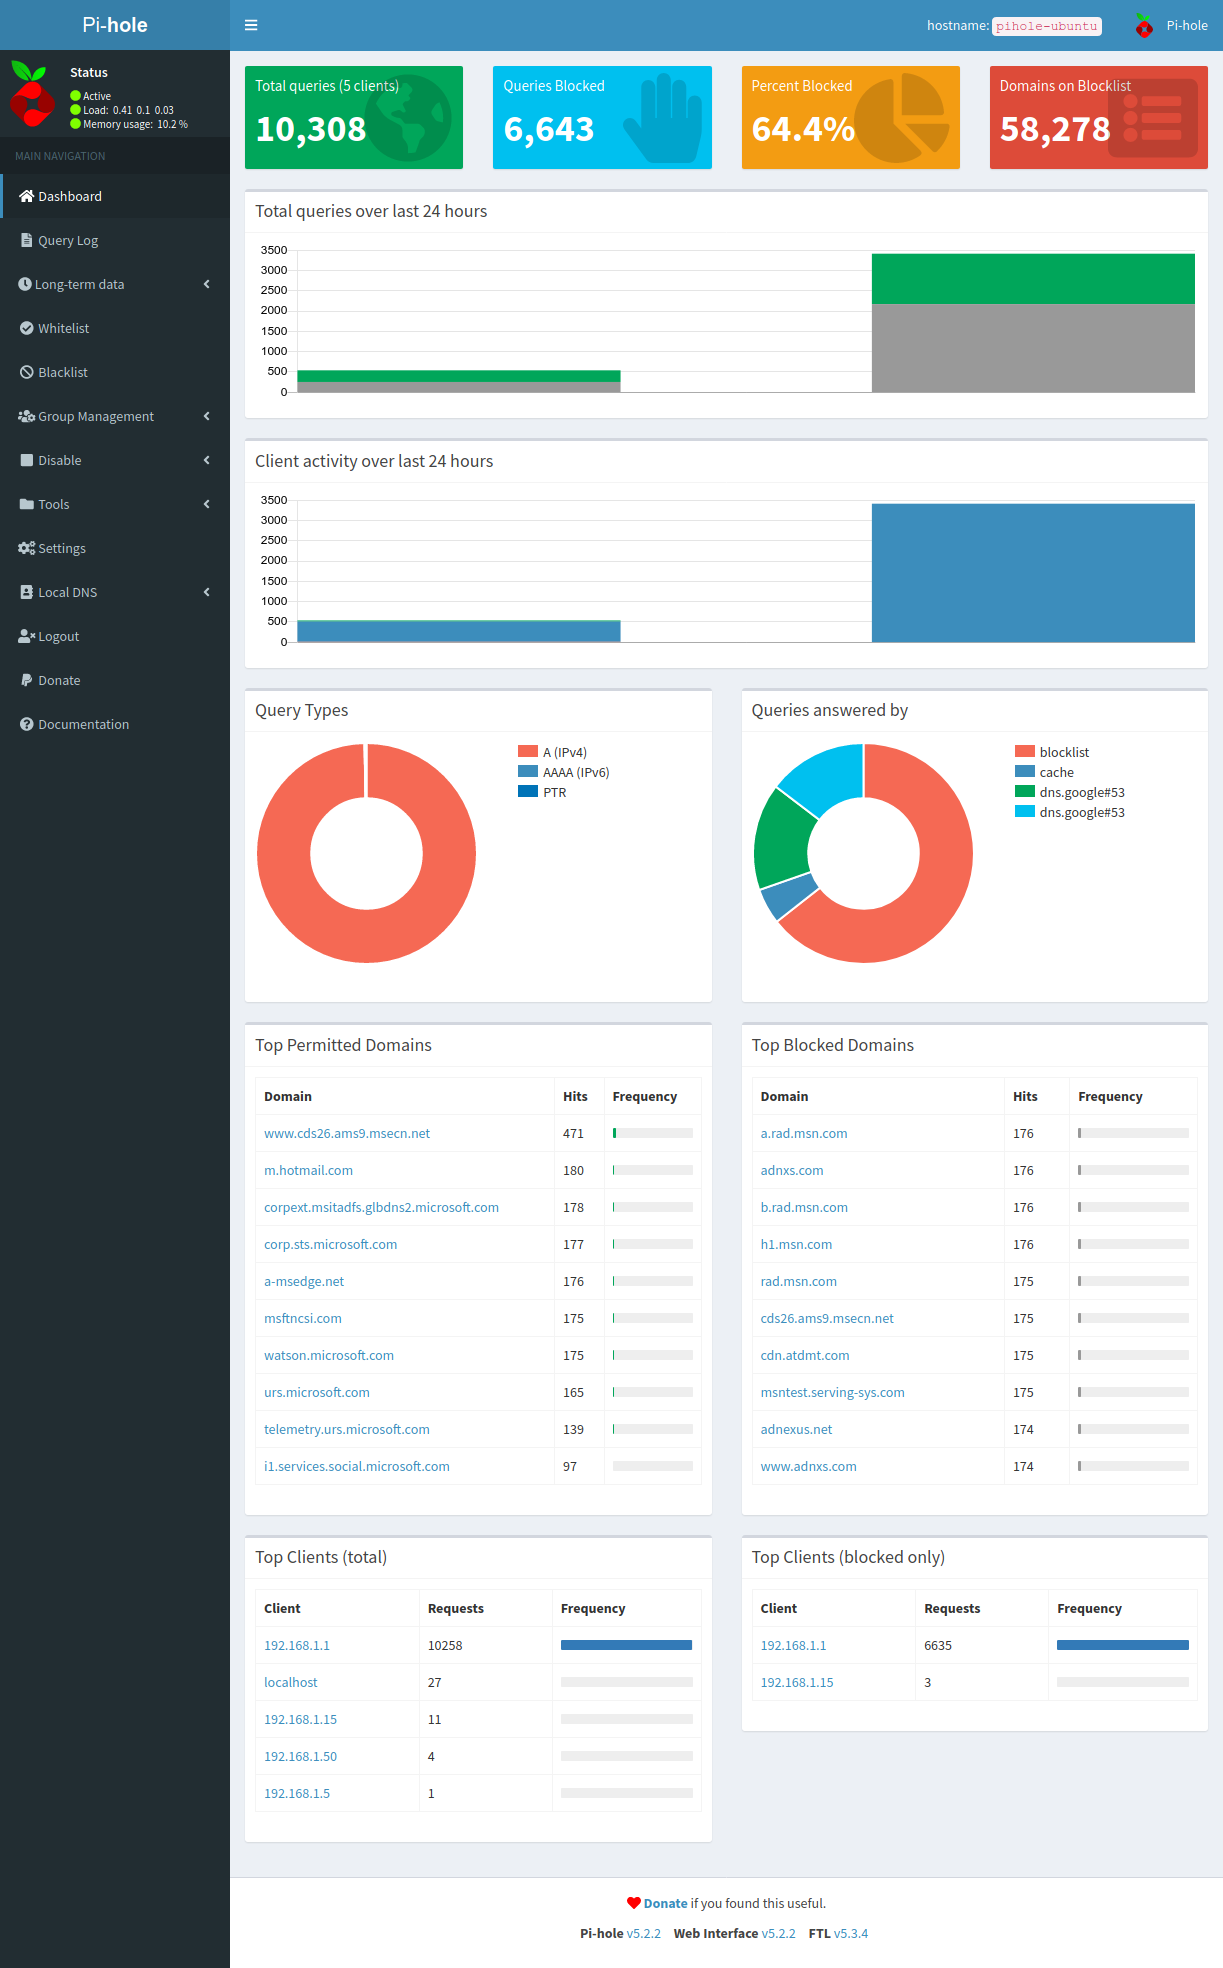Viewport: 1223px width, 1968px height.
Task: Toggle blocklist legend entry in Queries answered by
Action: (1052, 752)
